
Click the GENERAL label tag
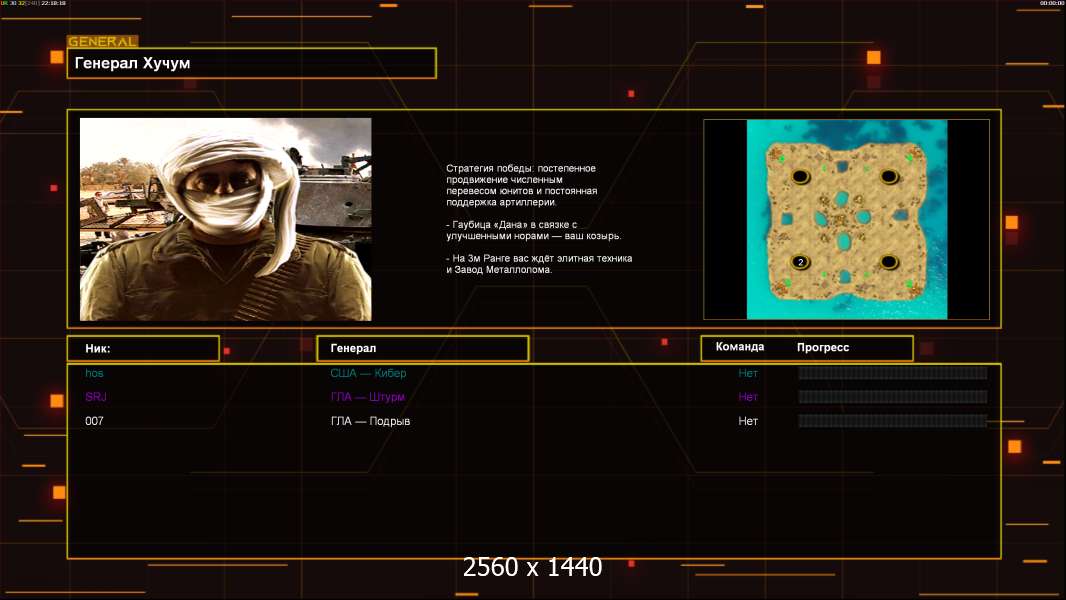102,42
